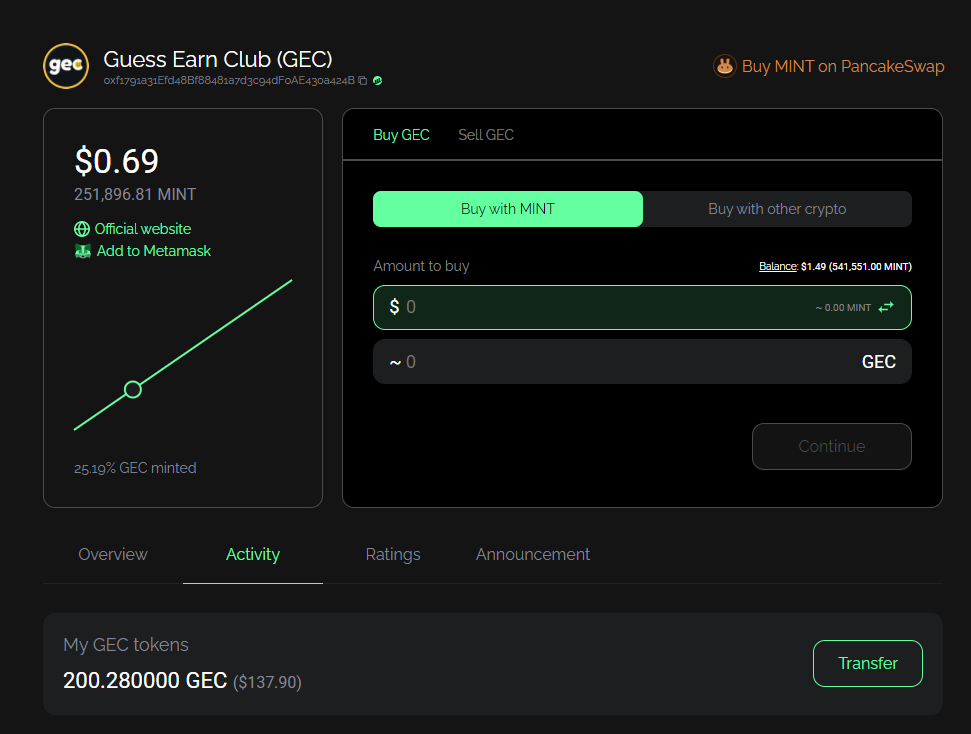Open the green explorer icon beside address
This screenshot has width=971, height=734.
point(377,81)
